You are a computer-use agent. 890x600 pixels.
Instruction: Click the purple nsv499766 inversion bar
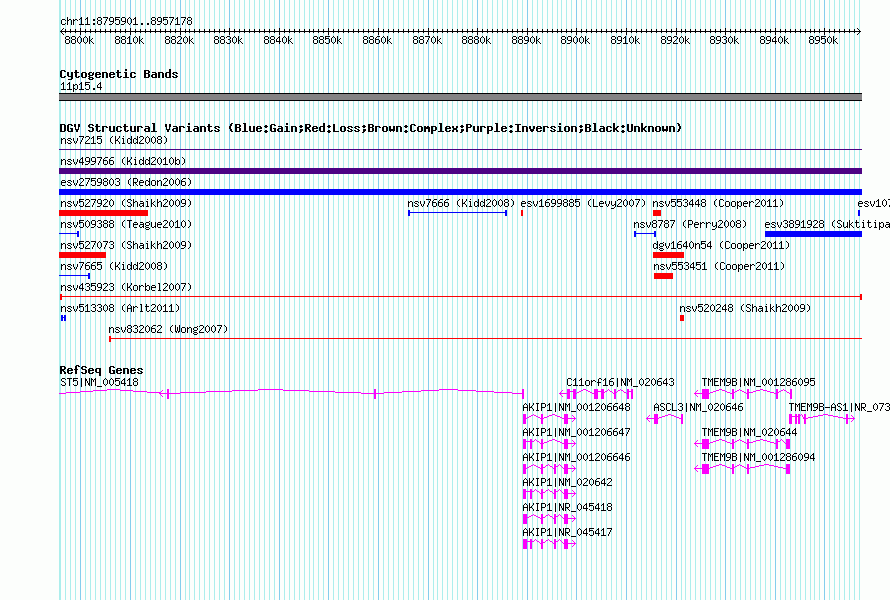(x=460, y=171)
